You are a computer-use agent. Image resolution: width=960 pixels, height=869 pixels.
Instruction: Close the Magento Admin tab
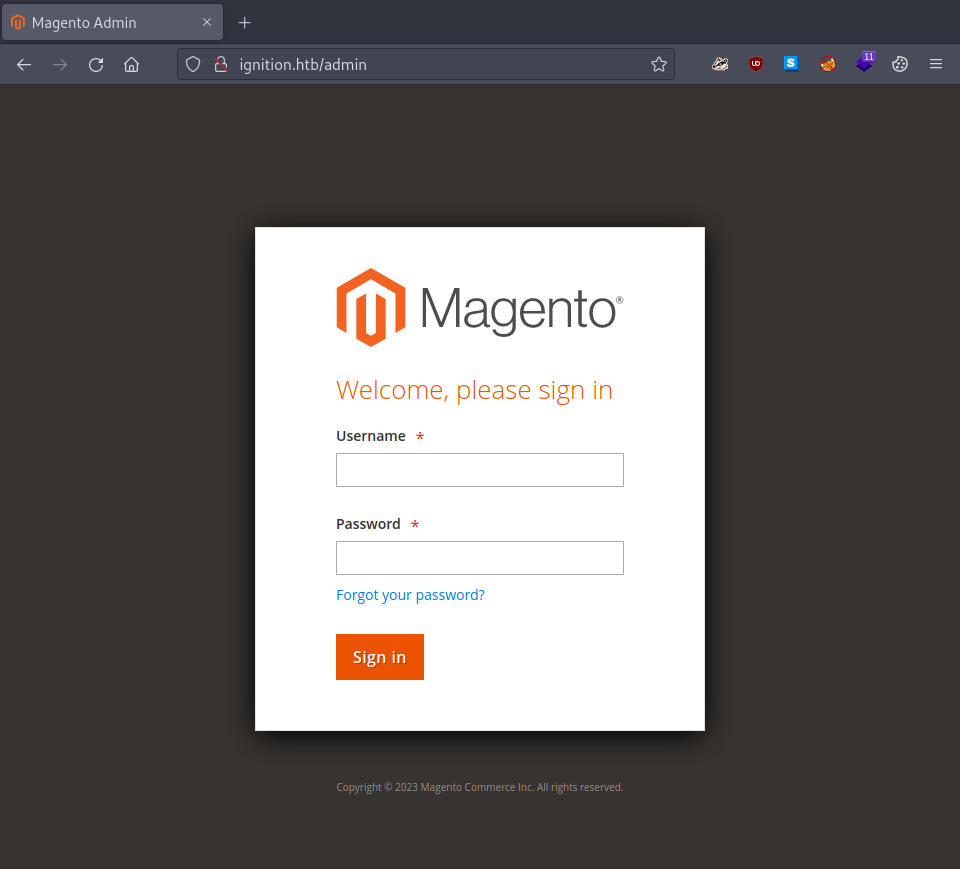(207, 22)
